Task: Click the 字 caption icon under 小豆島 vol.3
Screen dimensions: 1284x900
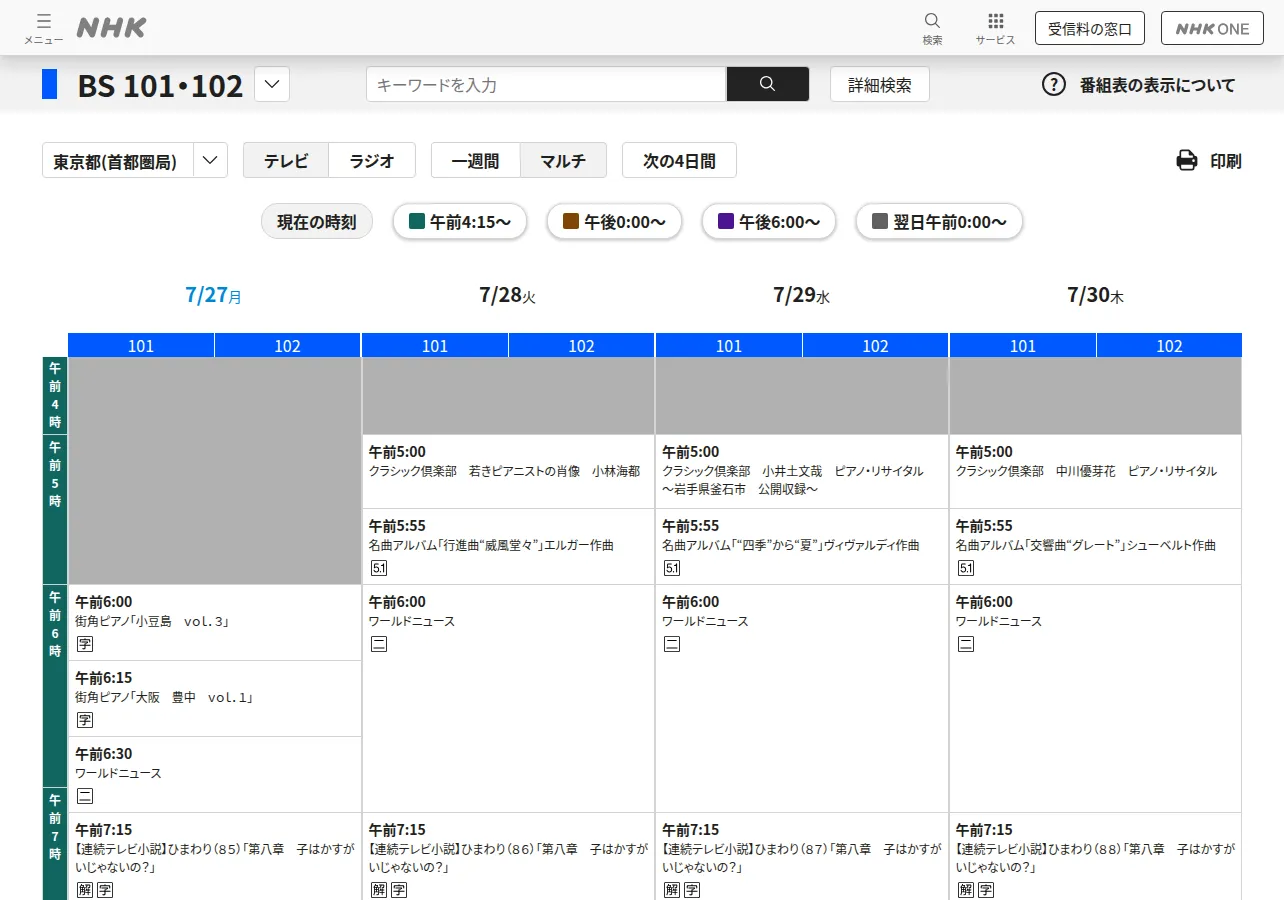Action: pyautogui.click(x=85, y=644)
